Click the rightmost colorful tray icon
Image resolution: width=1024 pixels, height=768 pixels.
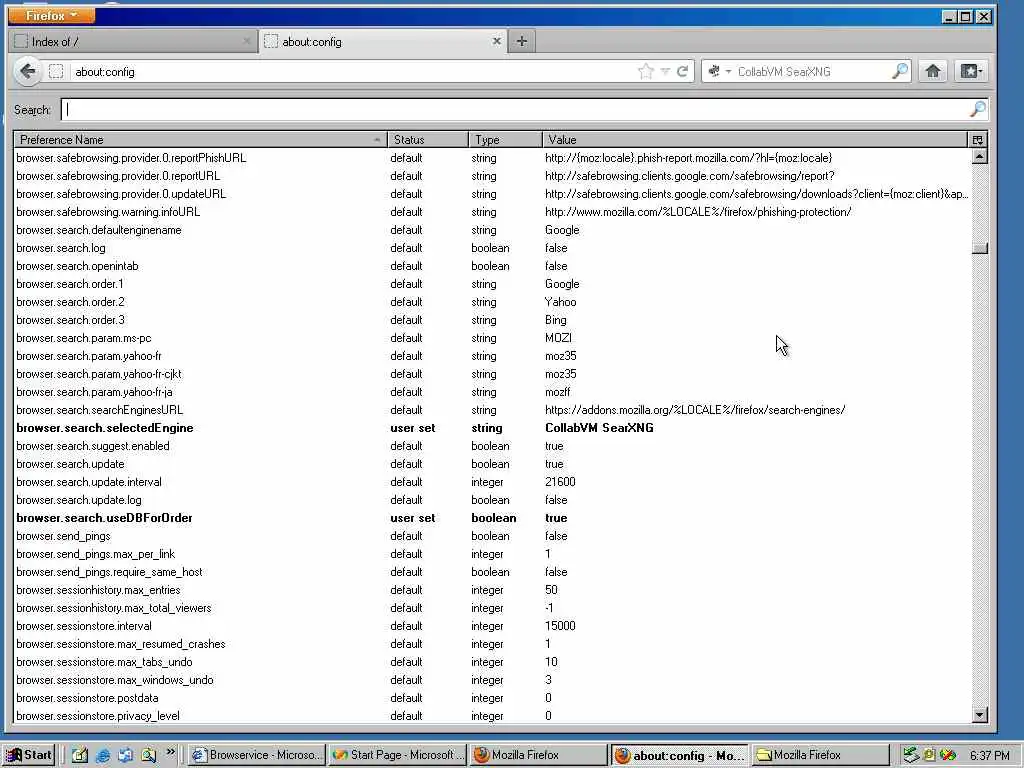click(948, 756)
